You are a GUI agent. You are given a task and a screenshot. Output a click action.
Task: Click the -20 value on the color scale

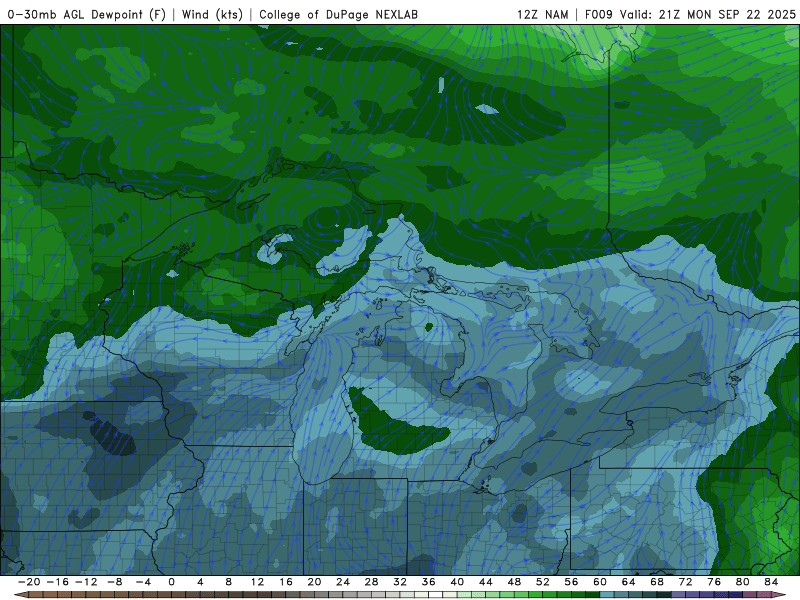point(29,582)
